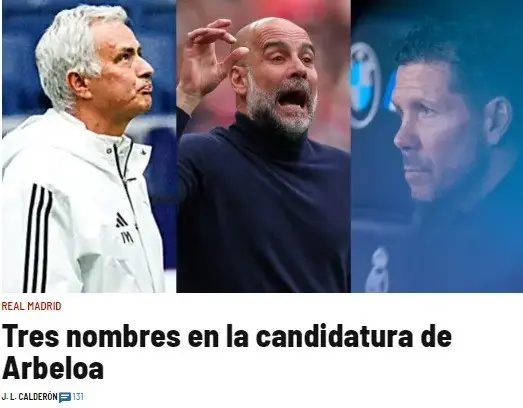Click the word 'Arbeloa' in the headline
Viewport: 523px width, 408px height.
[53, 368]
